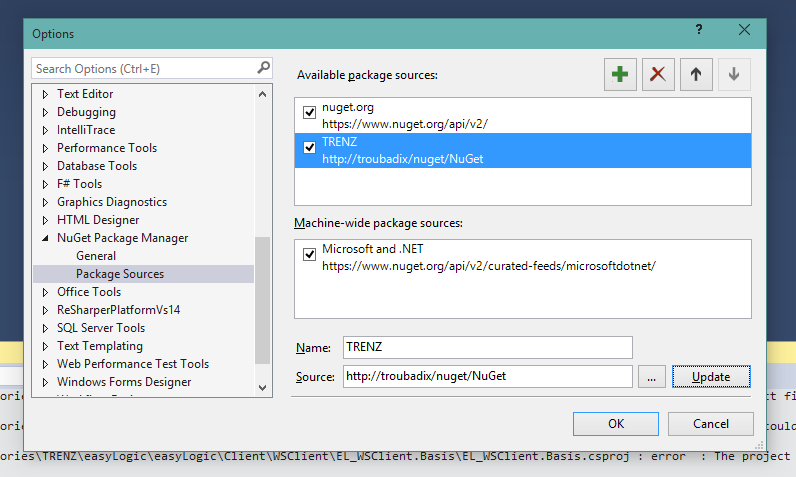The image size is (796, 477).
Task: Click the Update button
Action: (x=711, y=377)
